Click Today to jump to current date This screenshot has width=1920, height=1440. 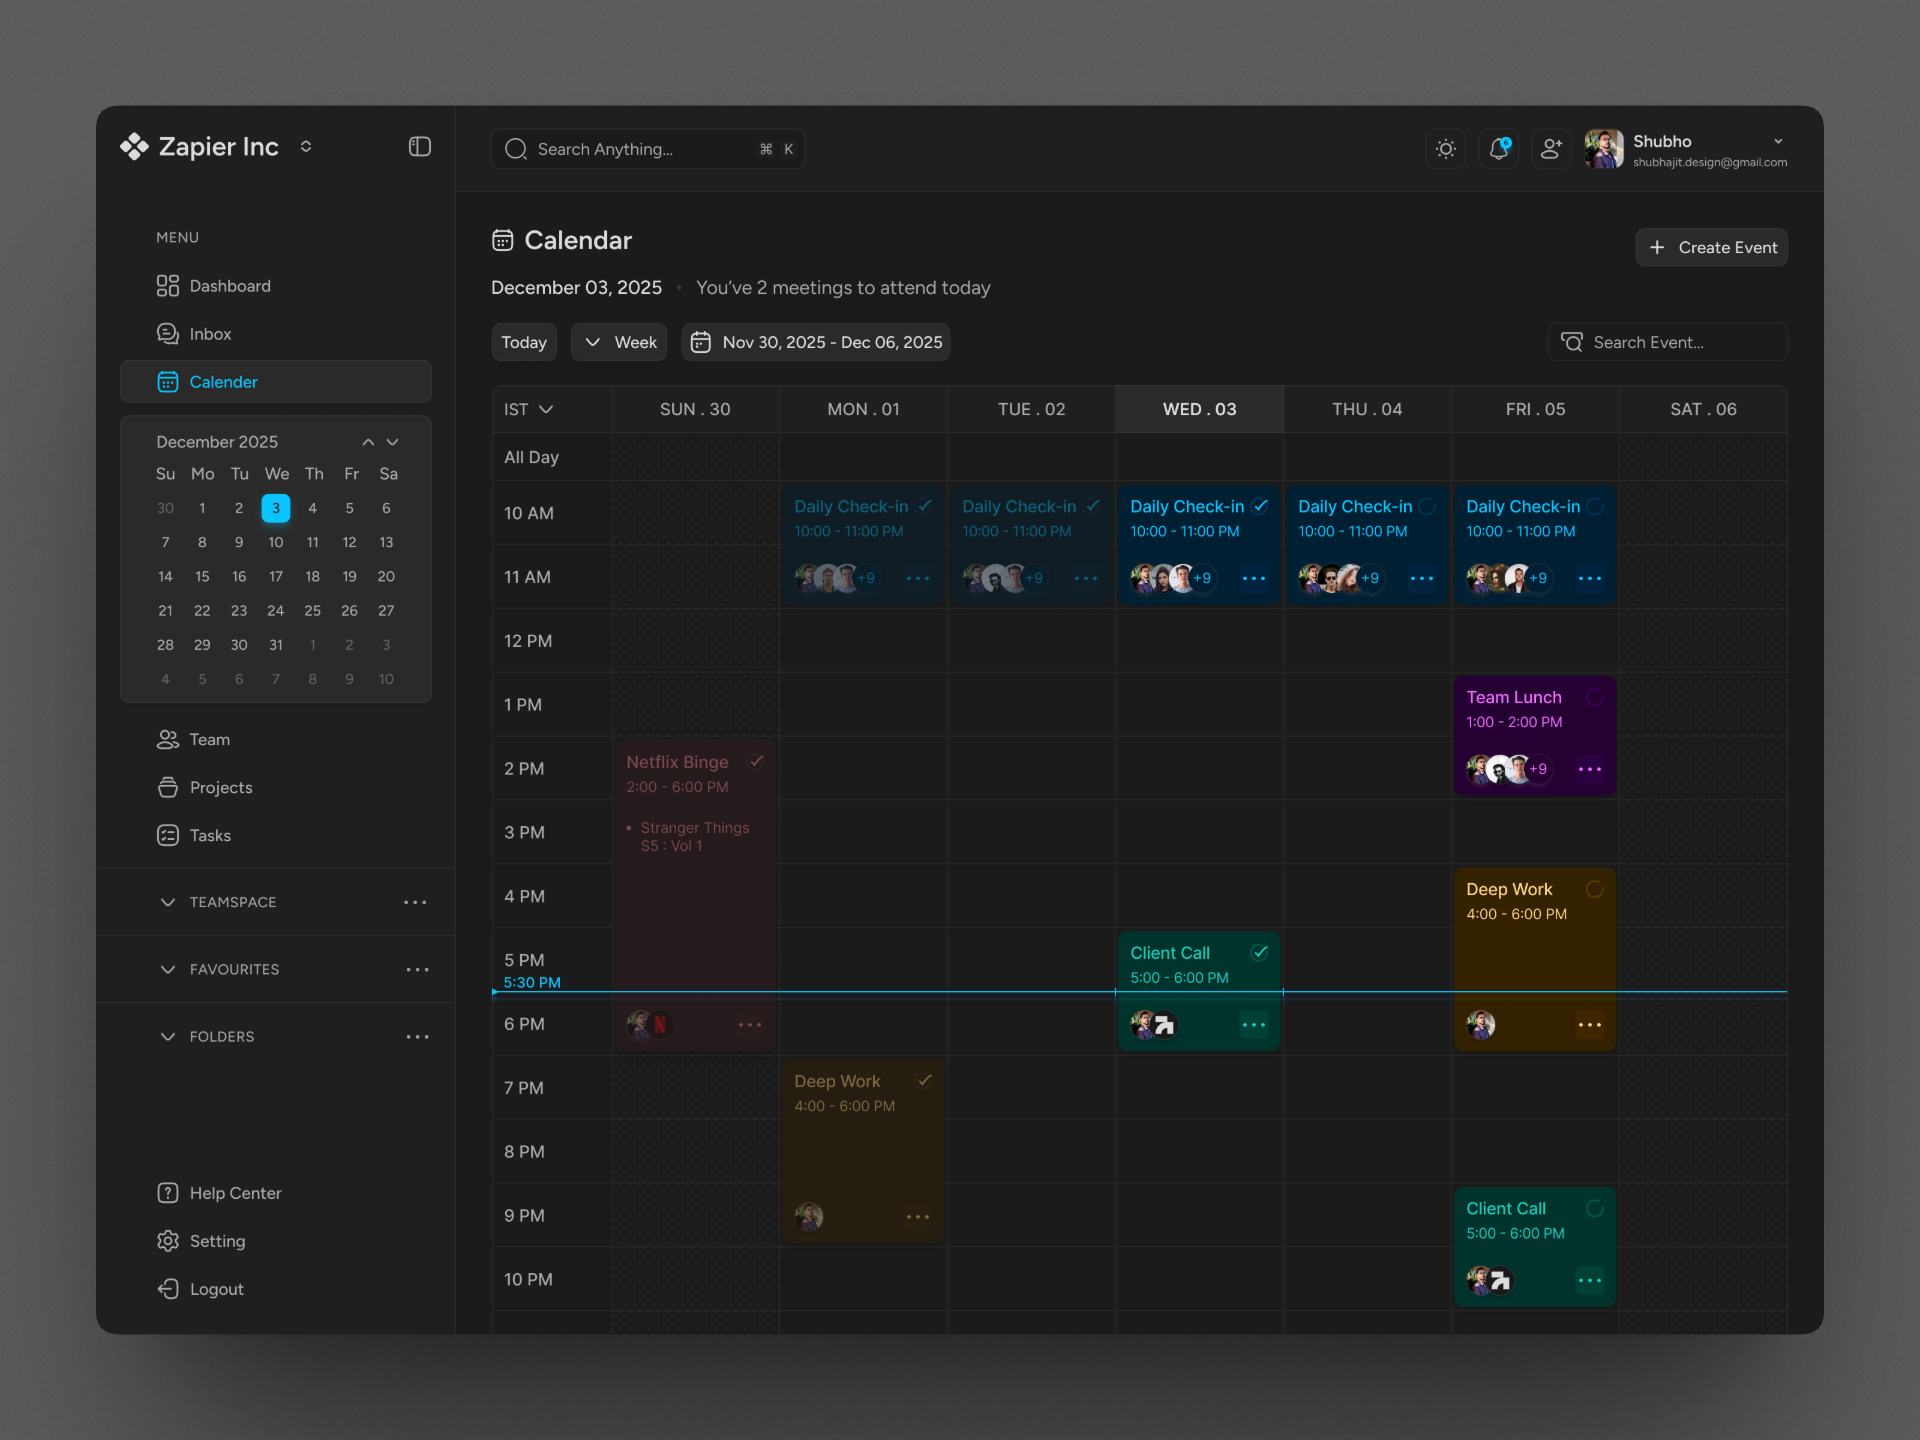coord(524,342)
